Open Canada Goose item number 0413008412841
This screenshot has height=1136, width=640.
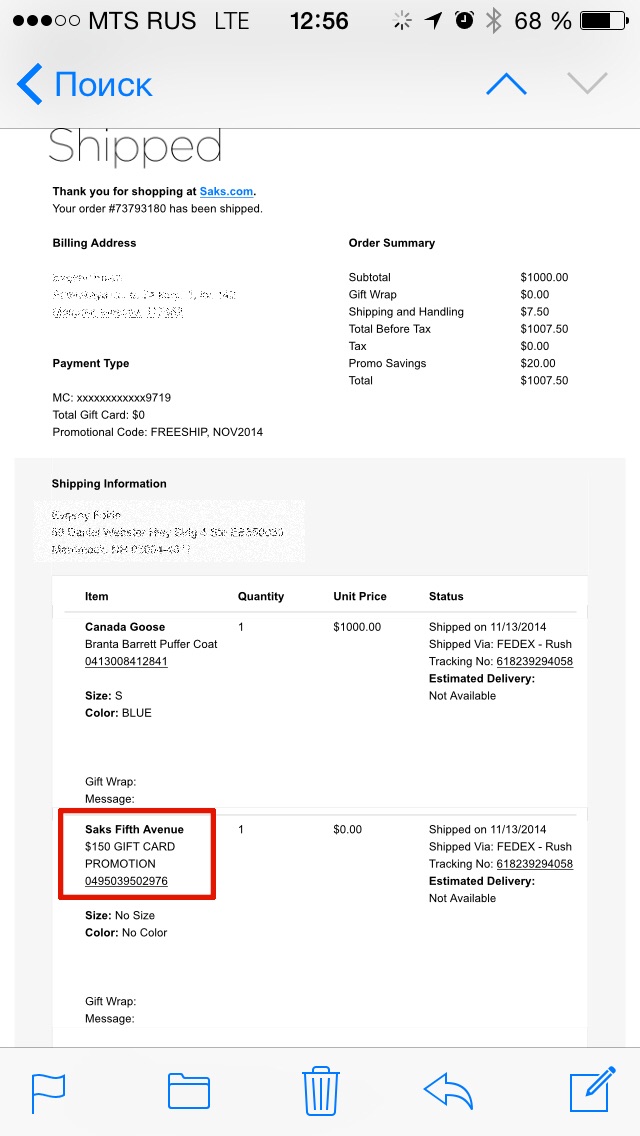pyautogui.click(x=126, y=661)
